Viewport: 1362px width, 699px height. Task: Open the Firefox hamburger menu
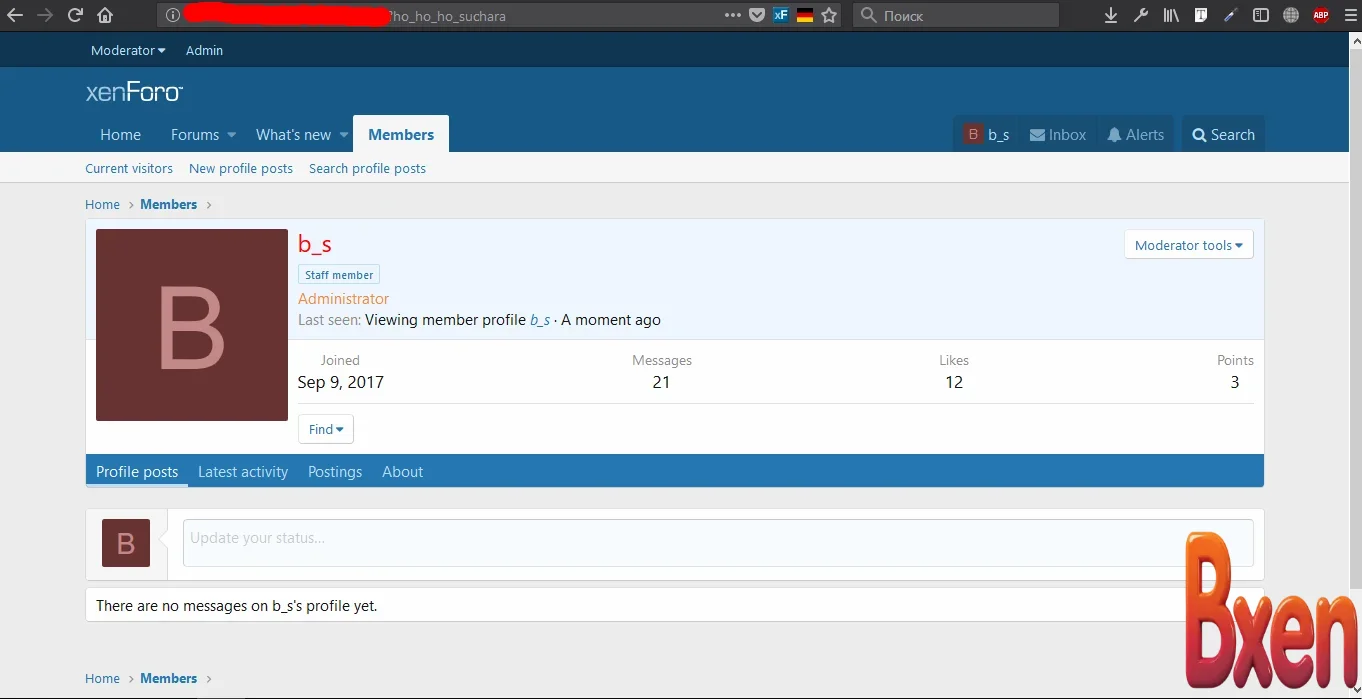pyautogui.click(x=1350, y=15)
